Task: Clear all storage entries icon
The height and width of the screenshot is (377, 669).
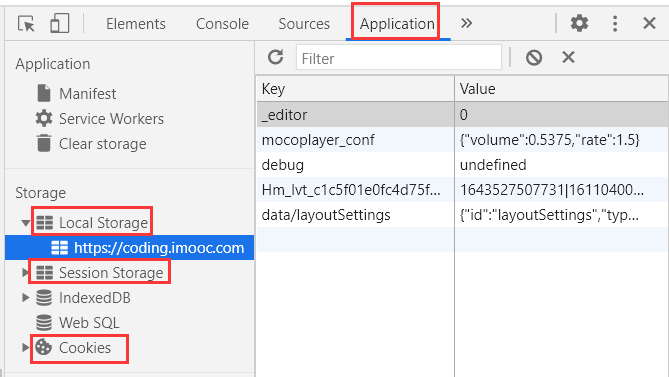Action: 534,57
